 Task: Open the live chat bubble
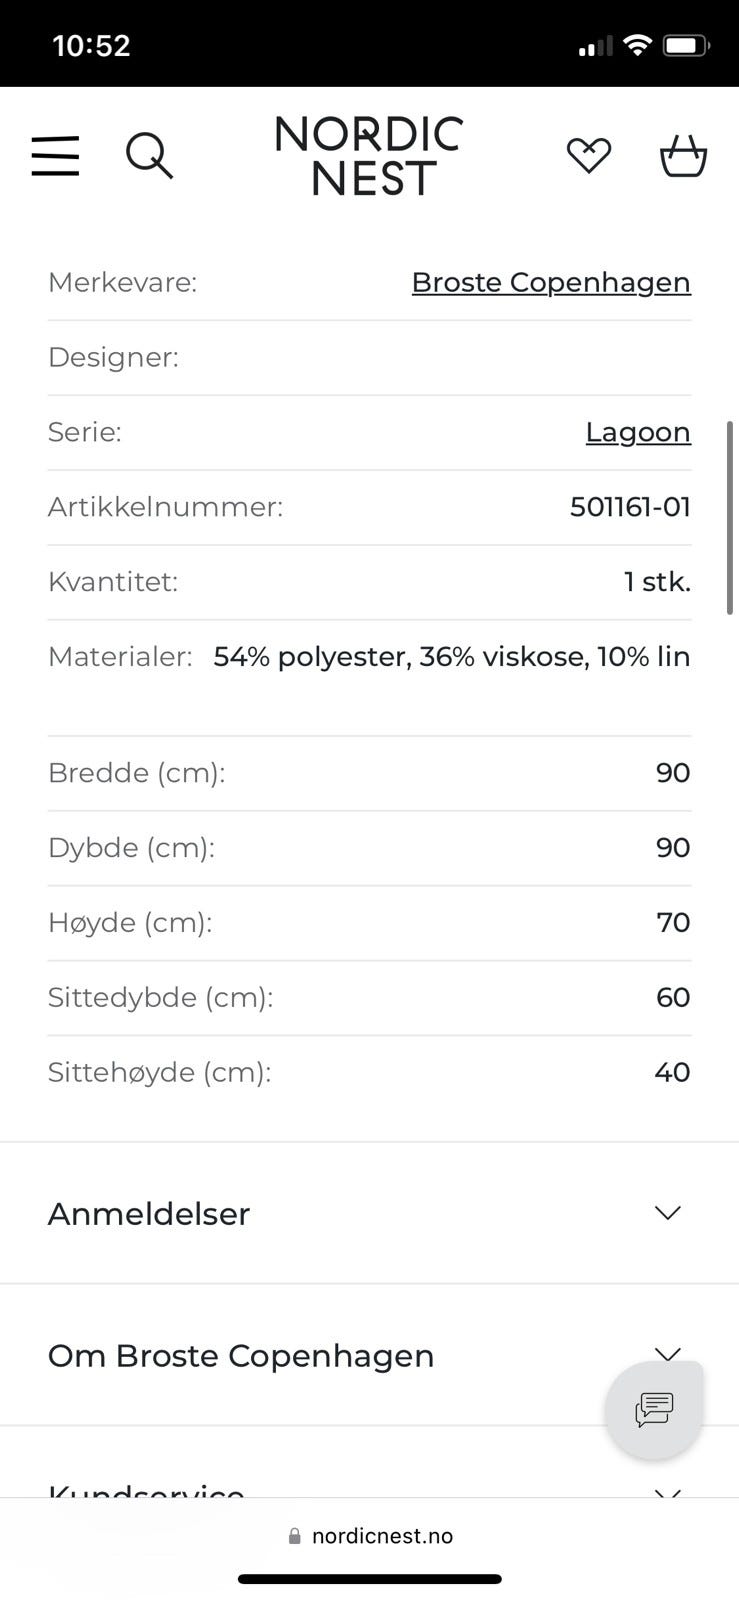click(654, 1409)
